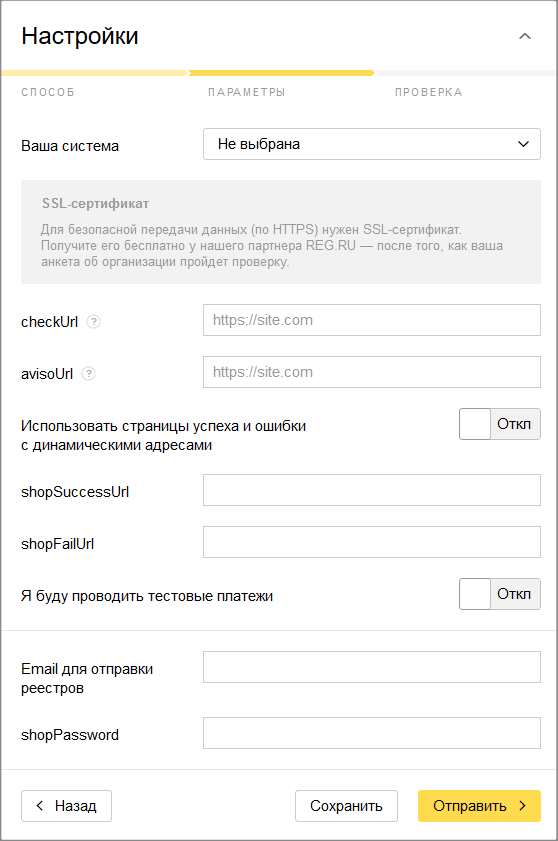The width and height of the screenshot is (558, 841).
Task: Enable the test payments toggle
Action: coord(500,594)
